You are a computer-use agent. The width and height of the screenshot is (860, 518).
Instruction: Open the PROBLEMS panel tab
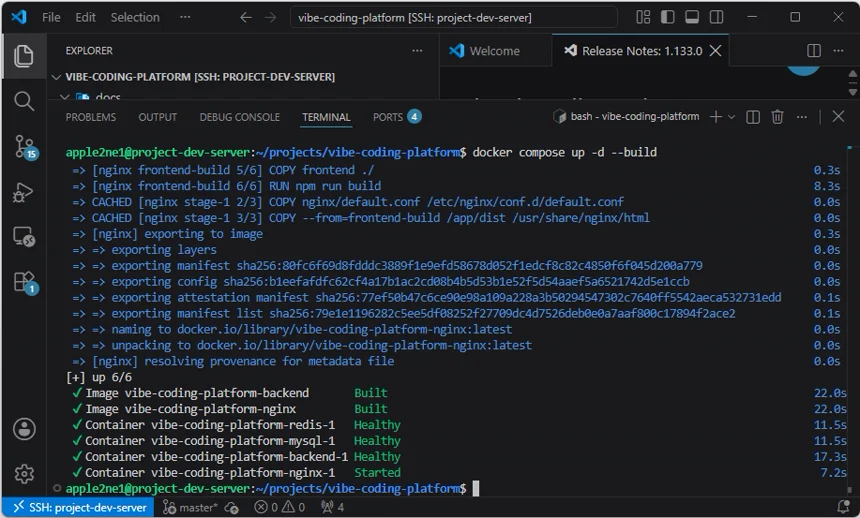click(x=90, y=117)
